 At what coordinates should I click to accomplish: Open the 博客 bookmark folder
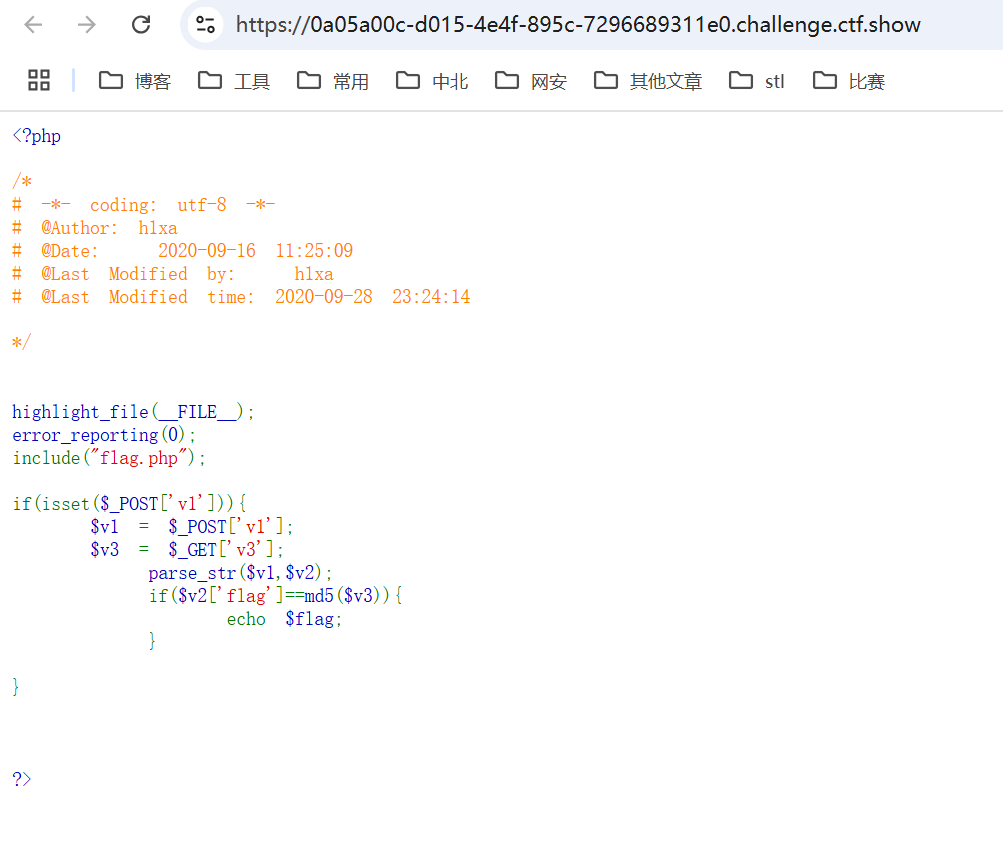point(135,81)
